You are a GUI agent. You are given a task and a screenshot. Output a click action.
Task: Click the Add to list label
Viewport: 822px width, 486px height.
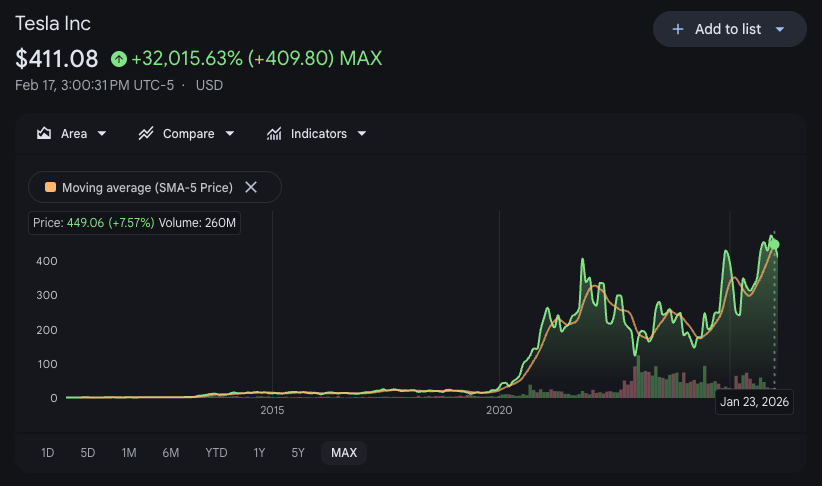click(x=728, y=29)
